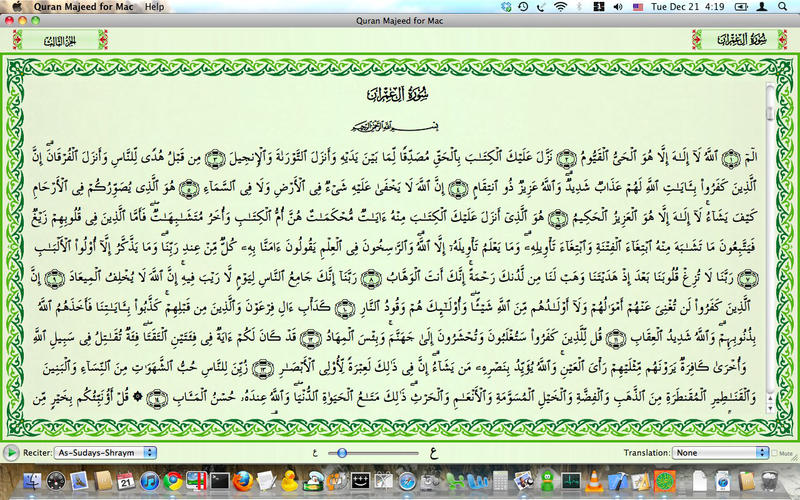Image resolution: width=800 pixels, height=500 pixels.
Task: Open Xcode from the Dock
Action: 617,481
